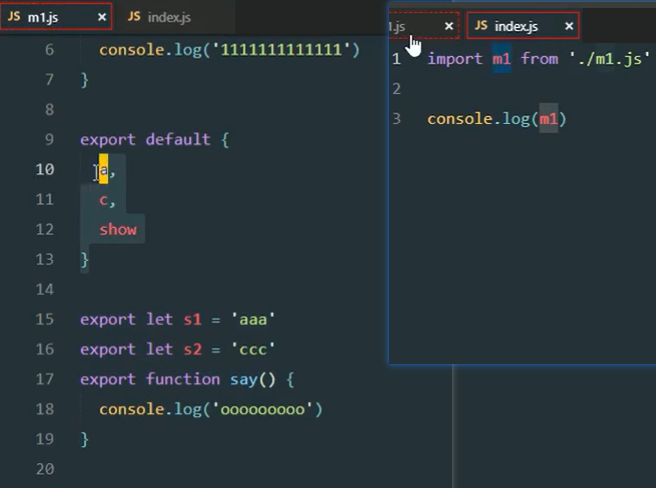The image size is (656, 488).
Task: Click line number 15 in the gutter
Action: click(x=45, y=319)
